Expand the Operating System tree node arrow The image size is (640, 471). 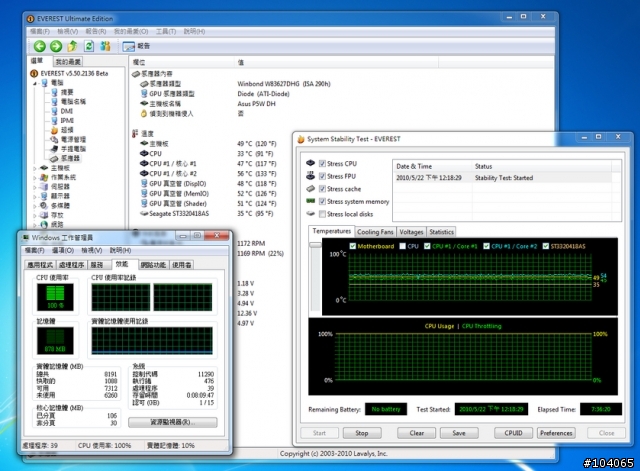click(35, 177)
